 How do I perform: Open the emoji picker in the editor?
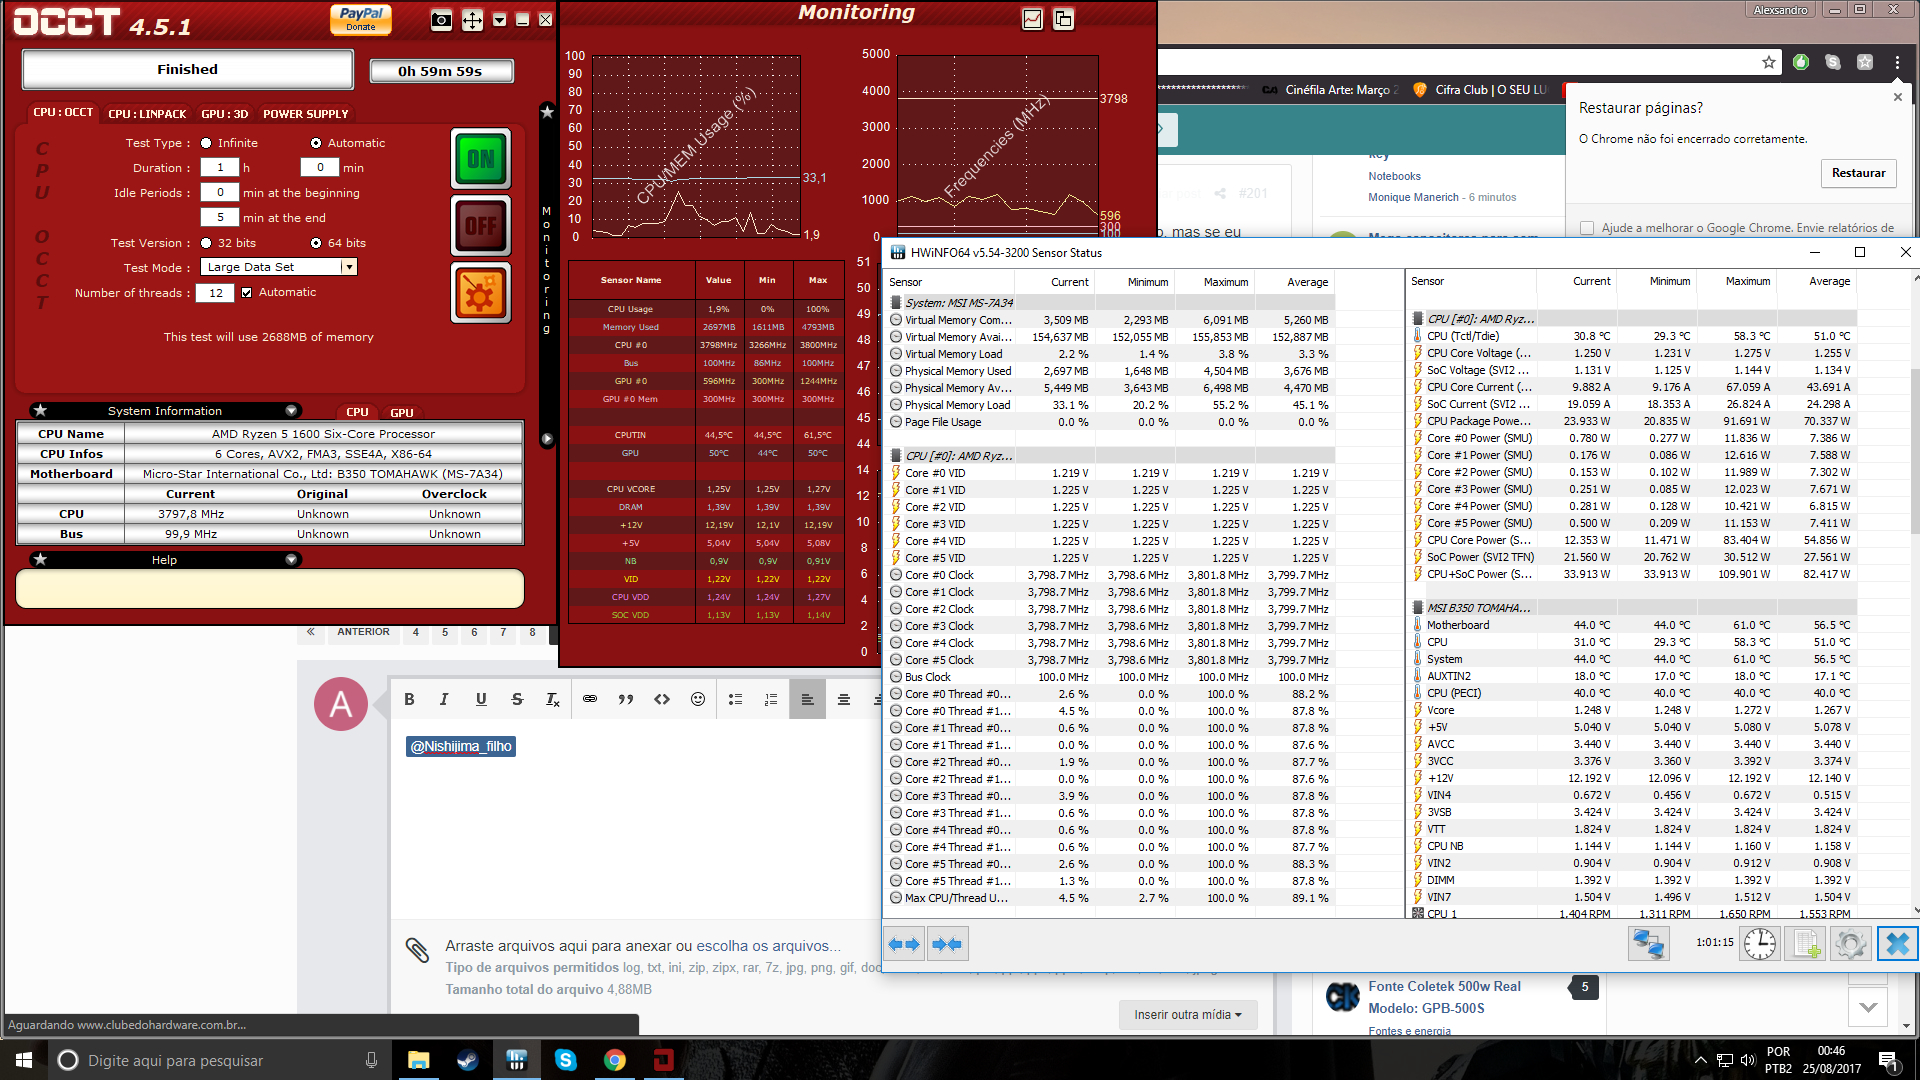coord(698,699)
